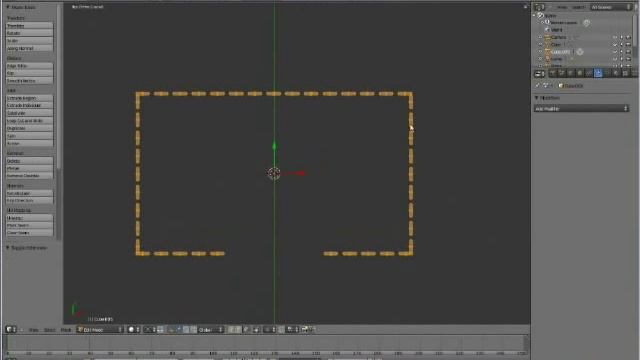This screenshot has height=360, width=640.
Task: Open the pivot point selector in 3D header
Action: (149, 329)
